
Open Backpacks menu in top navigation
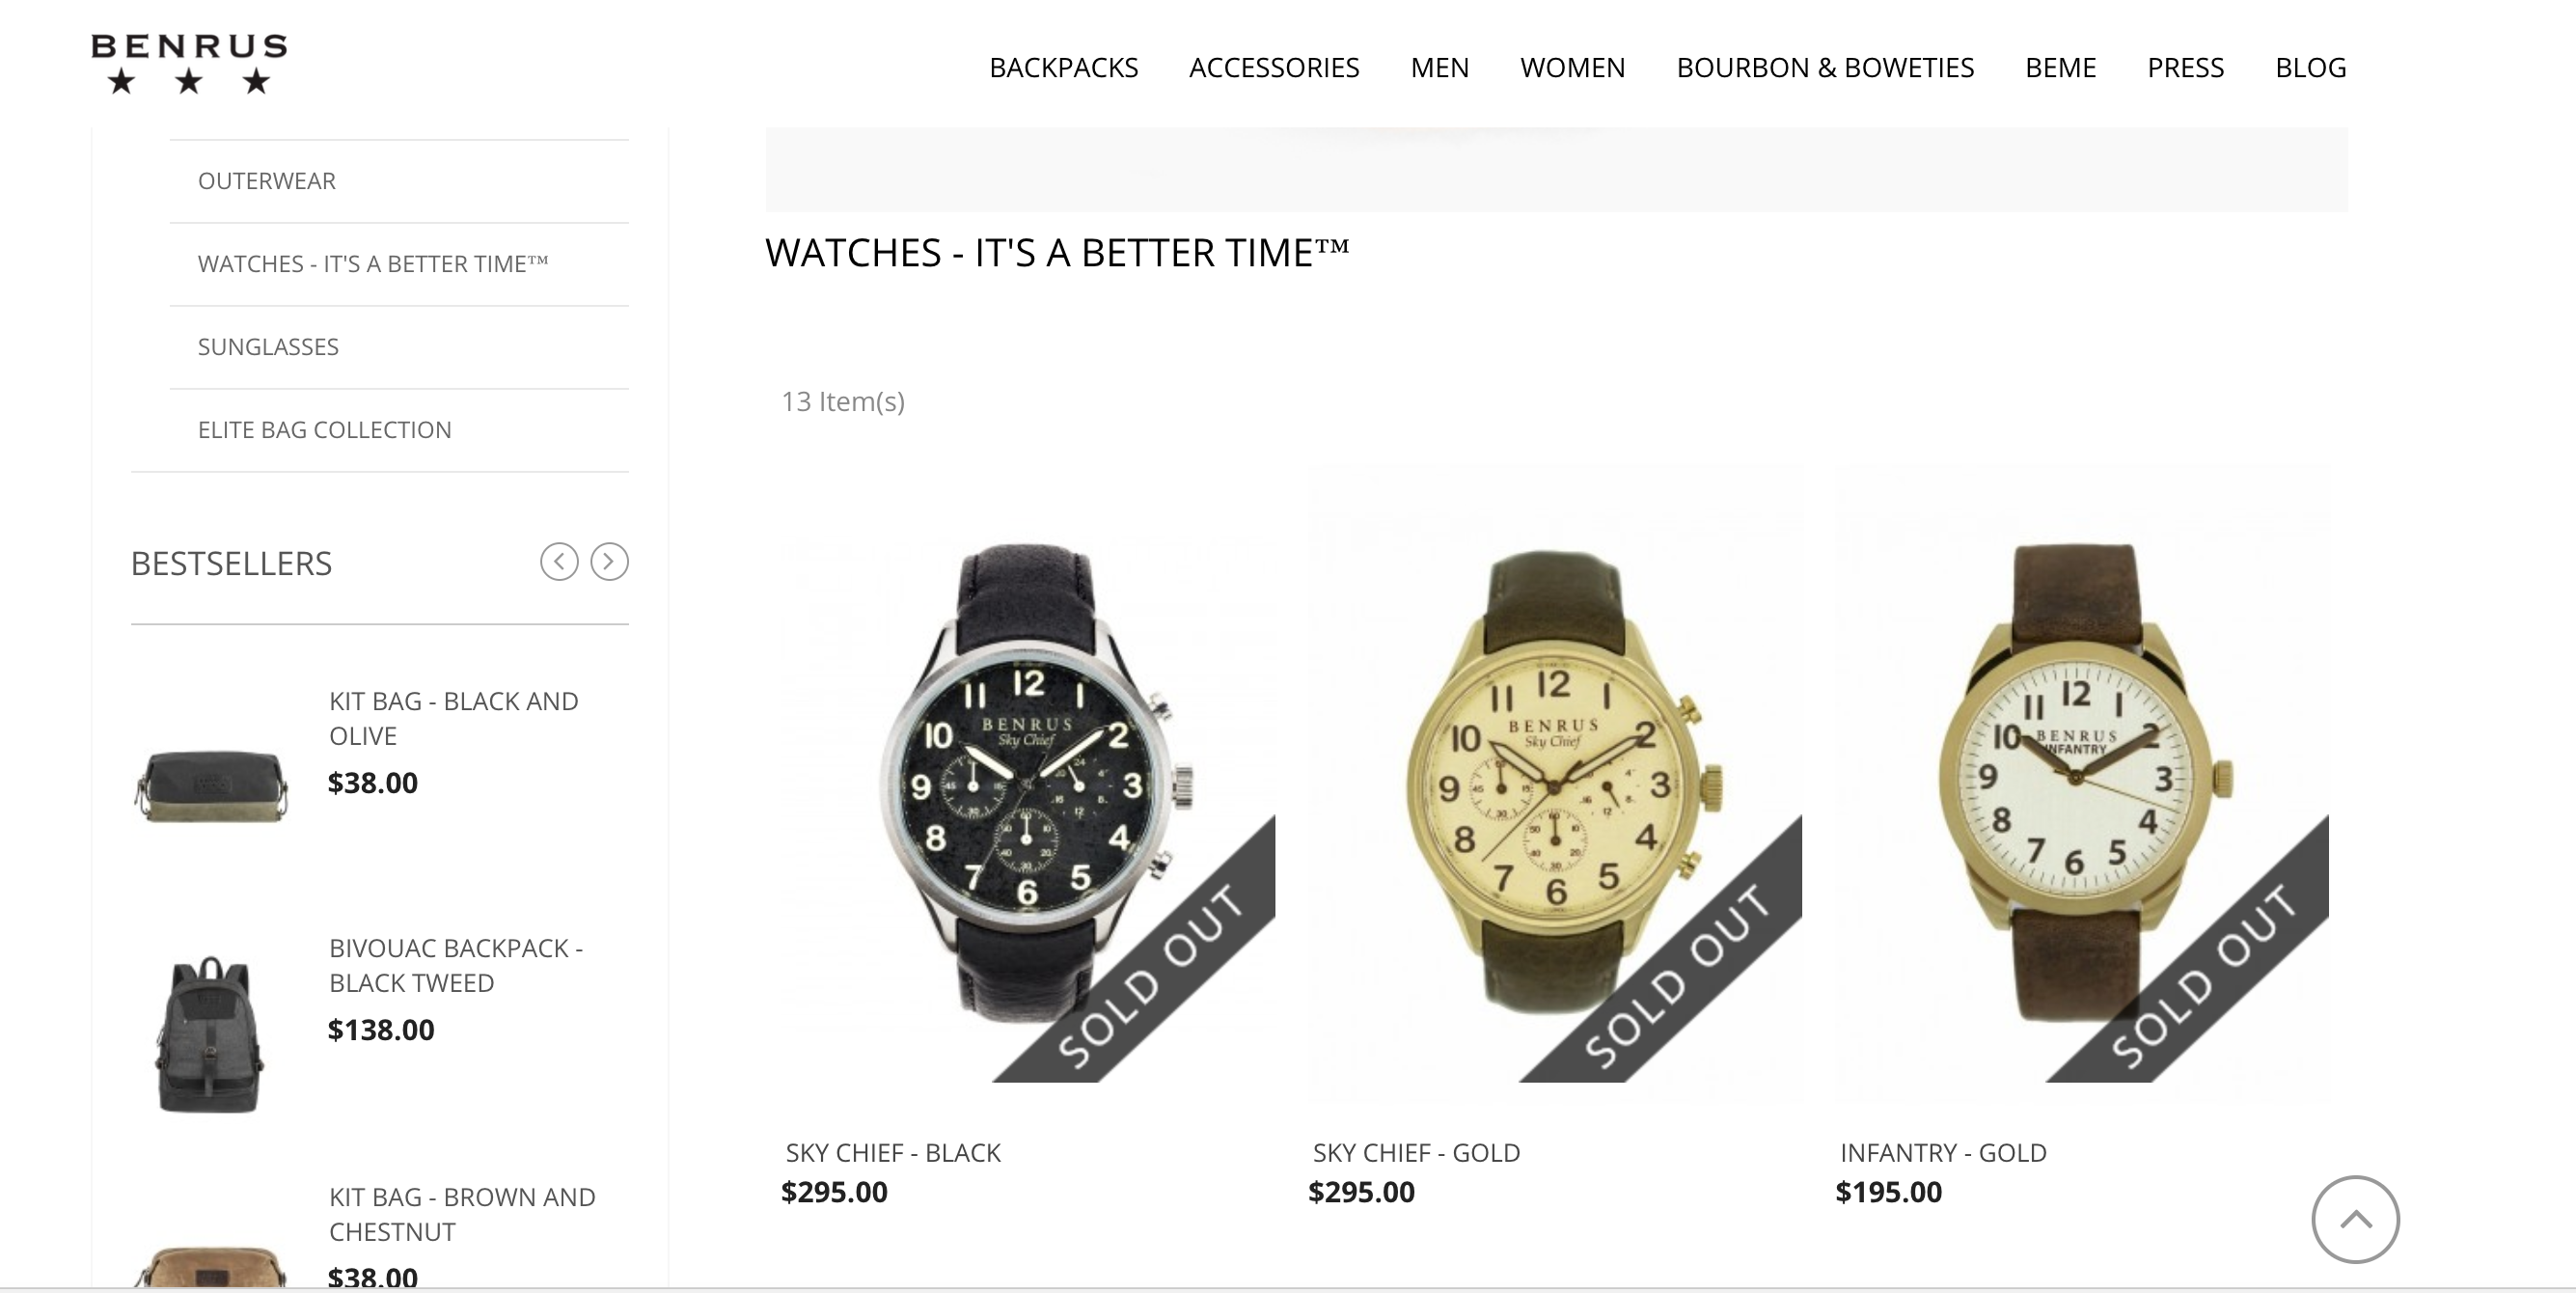(x=1063, y=68)
